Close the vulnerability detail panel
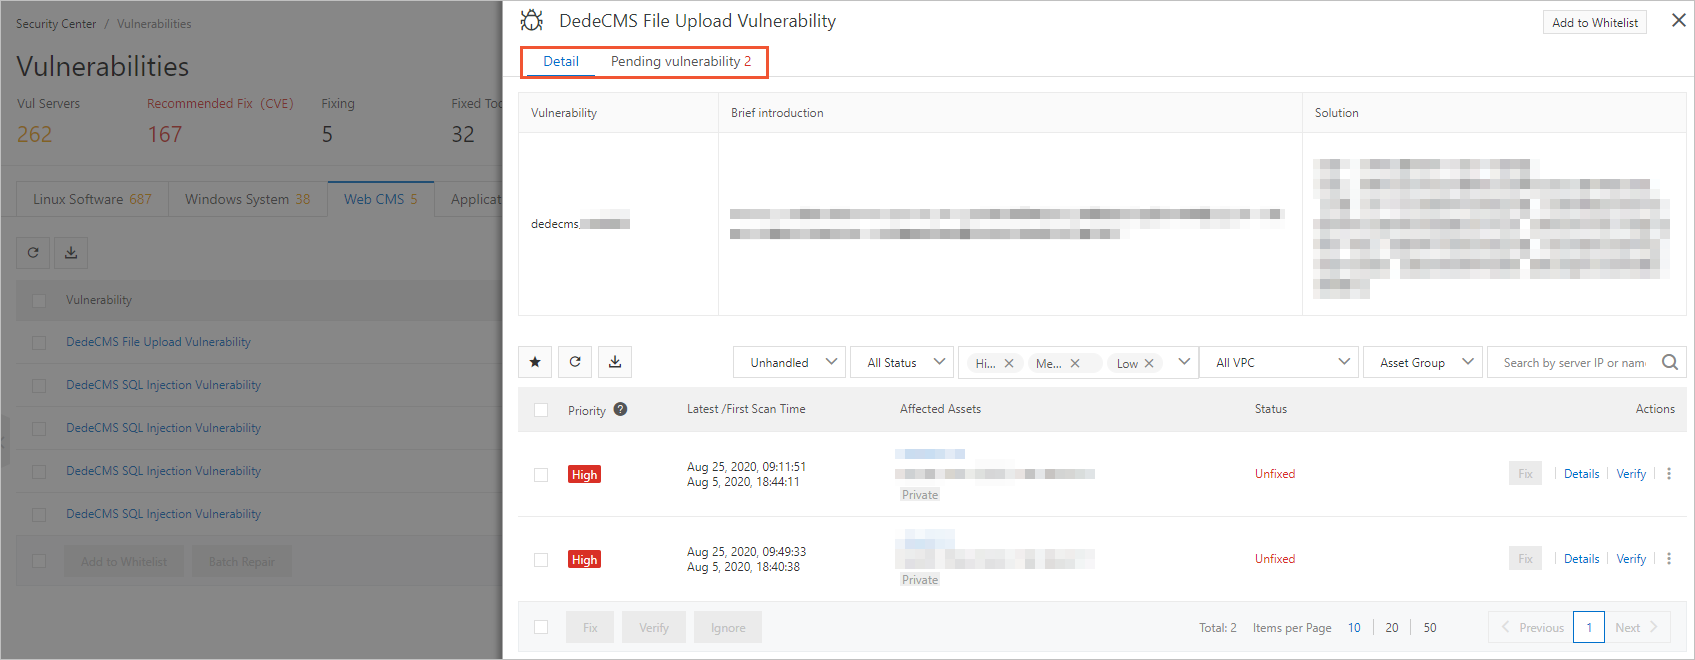The image size is (1695, 660). click(1678, 20)
